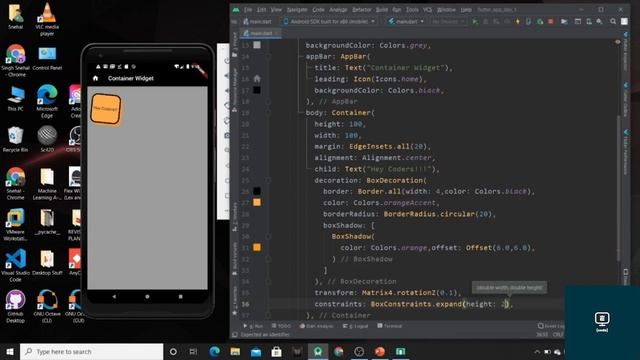This screenshot has width=640, height=360.
Task: Open the Tools menu
Action: 412,9
